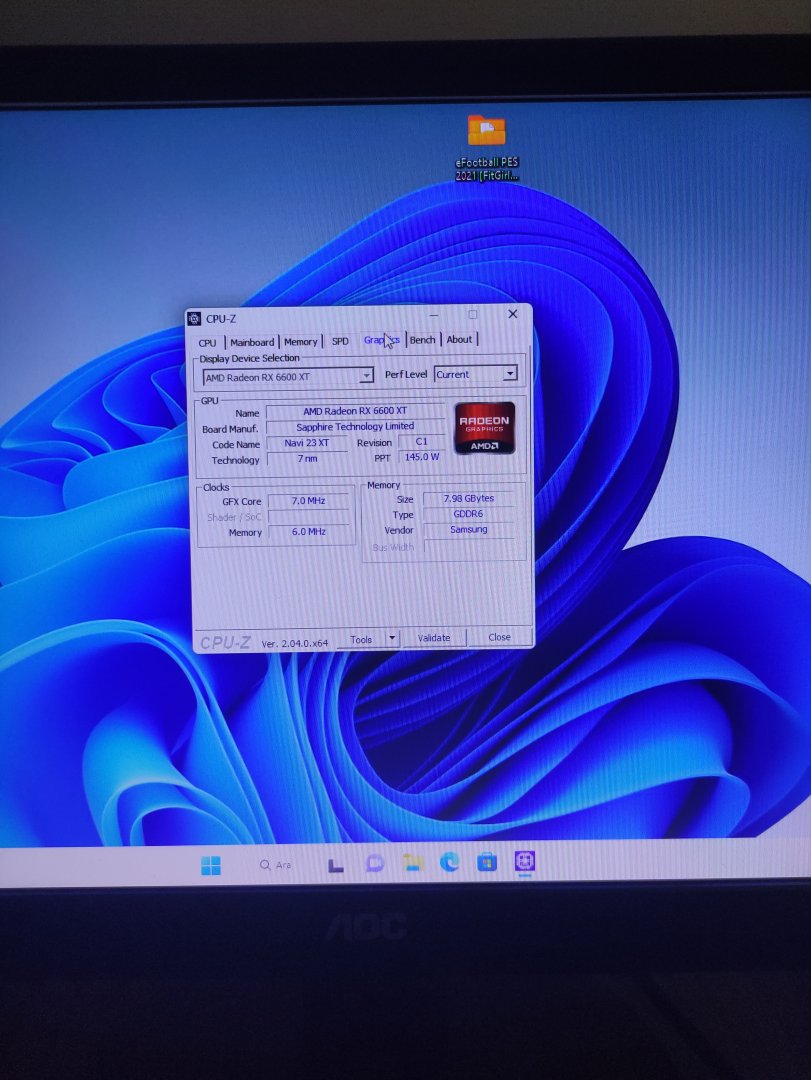Screen dimensions: 811x1080
Task: Select the Graphics tab
Action: pos(382,340)
